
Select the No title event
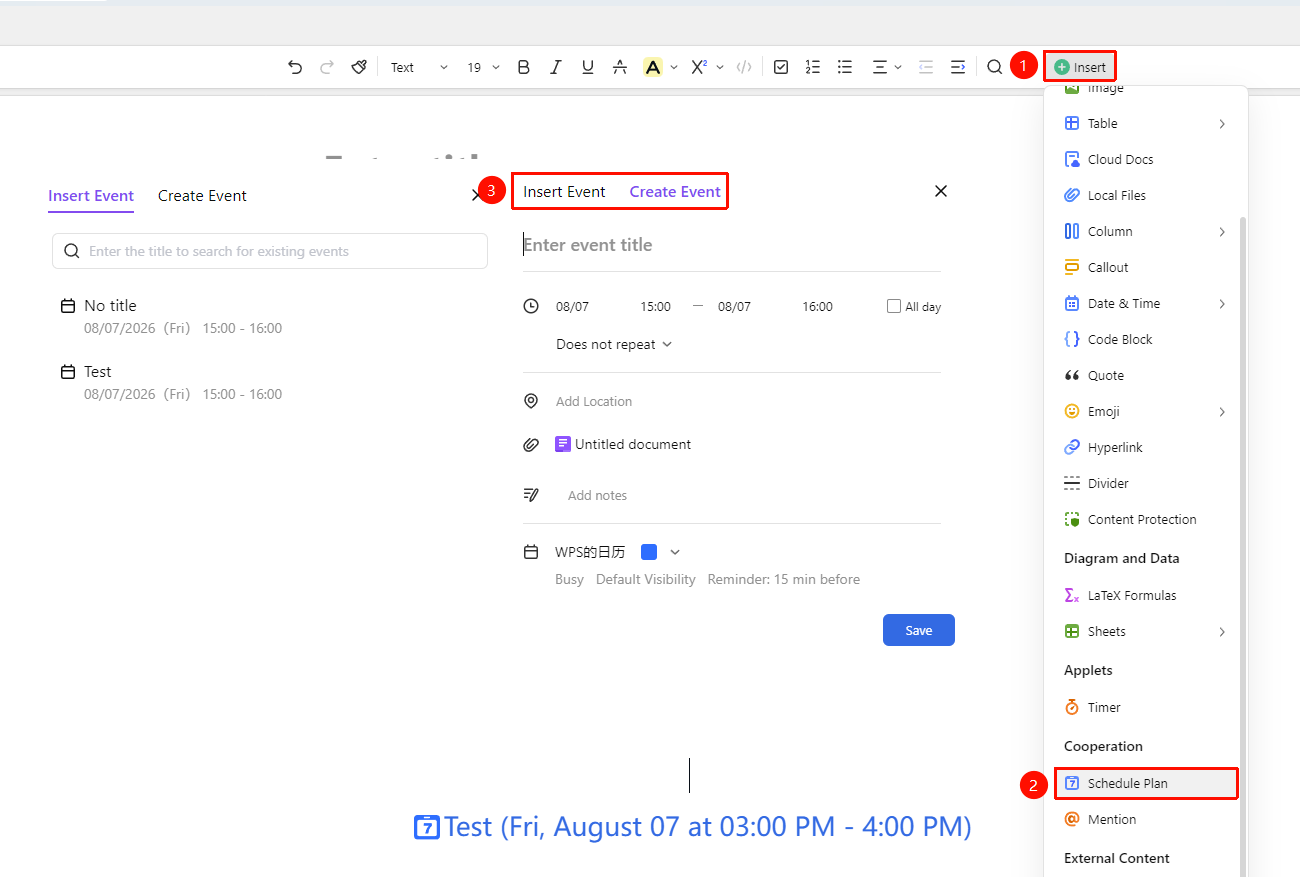(x=172, y=316)
